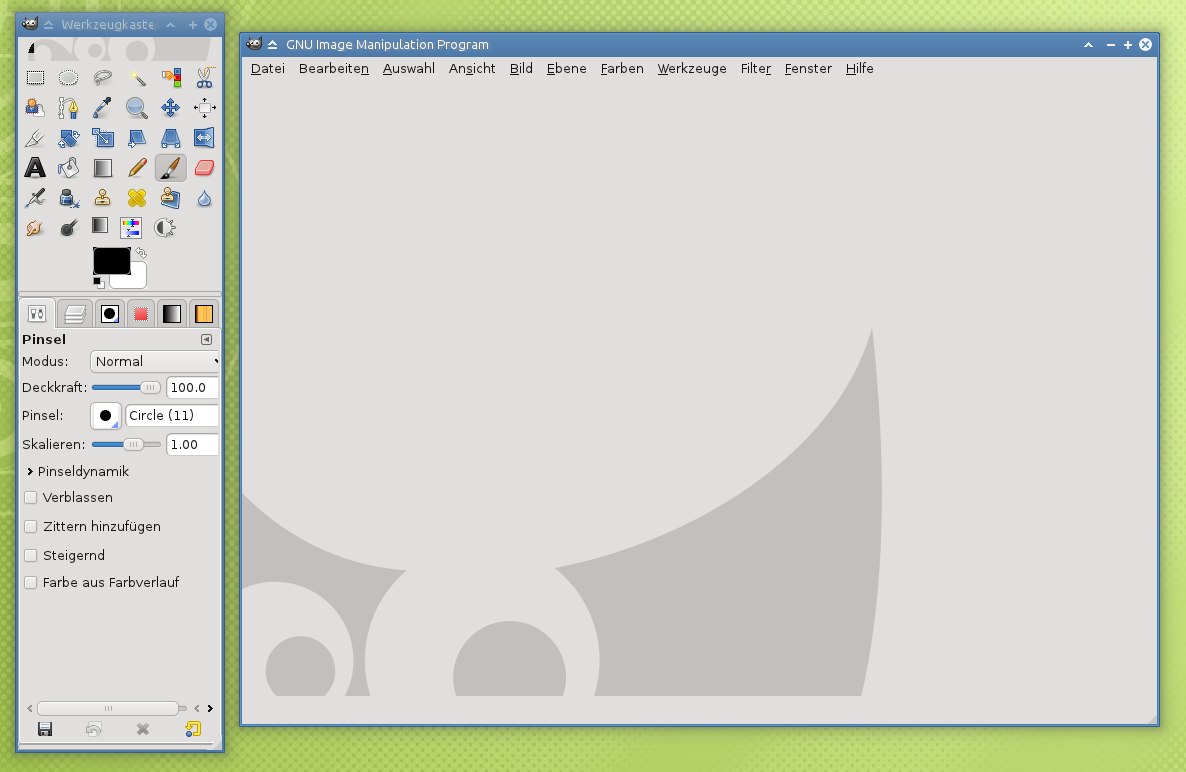
Task: Open the Auswahl menu
Action: (408, 68)
